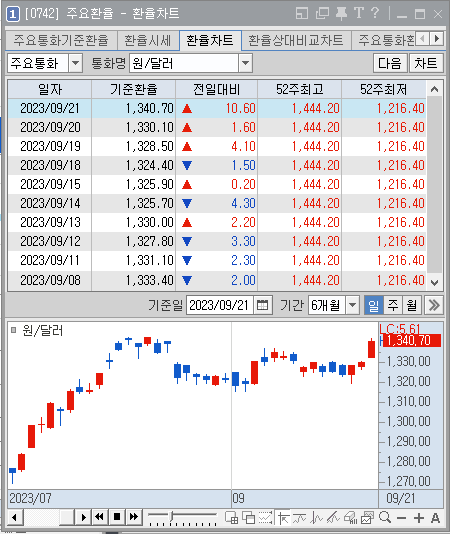Select the 월 (monthly) period toggle
Image resolution: width=450 pixels, height=534 pixels.
click(412, 305)
